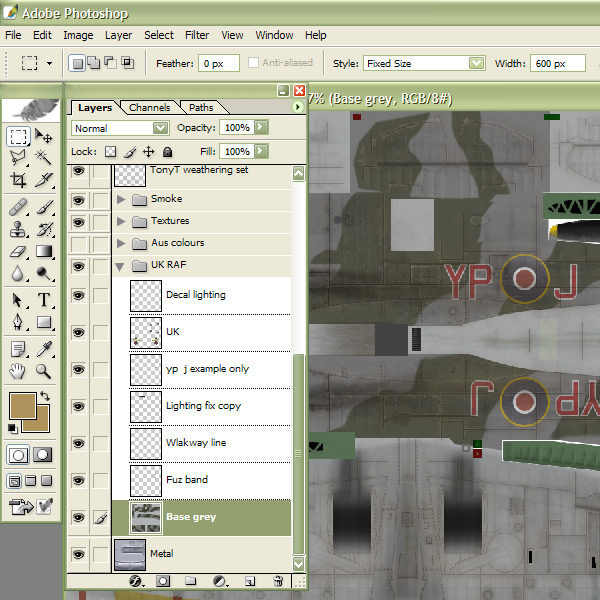Image resolution: width=600 pixels, height=600 pixels.
Task: Hide the Fuz band layer
Action: (78, 480)
